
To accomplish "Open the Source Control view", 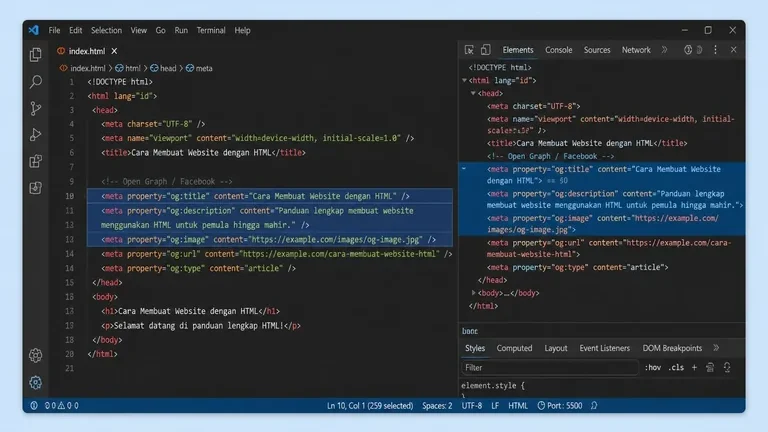I will [x=35, y=108].
